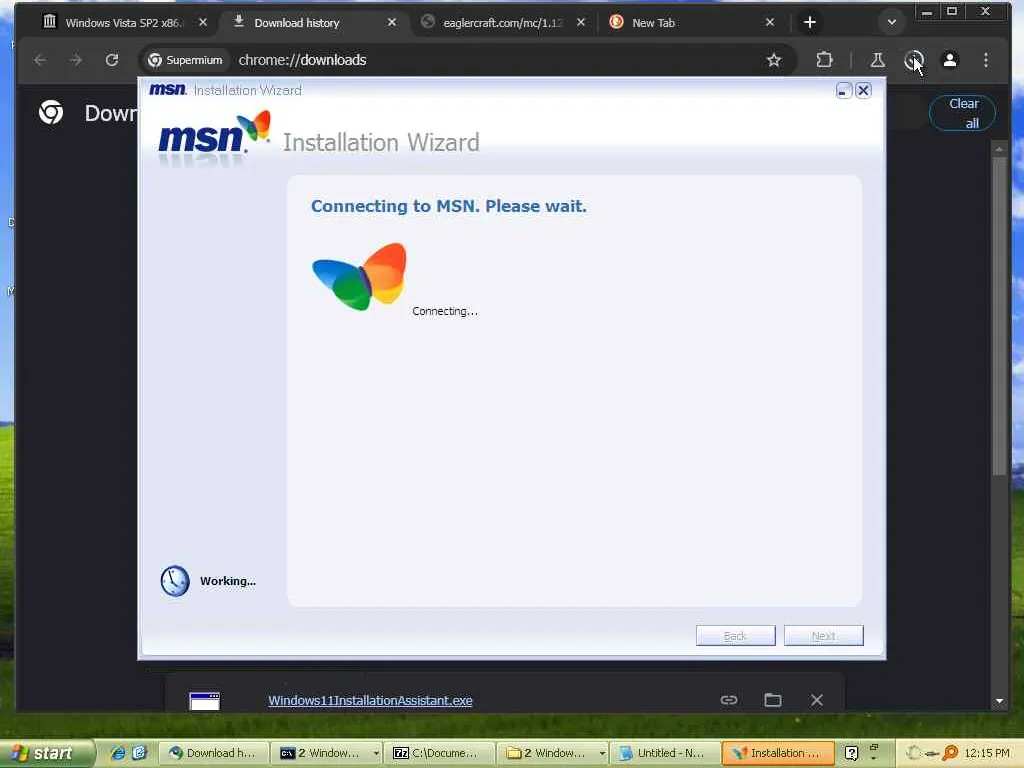Close the eaglercraft.com tab
Screen dimensions: 1024x768
[581, 22]
